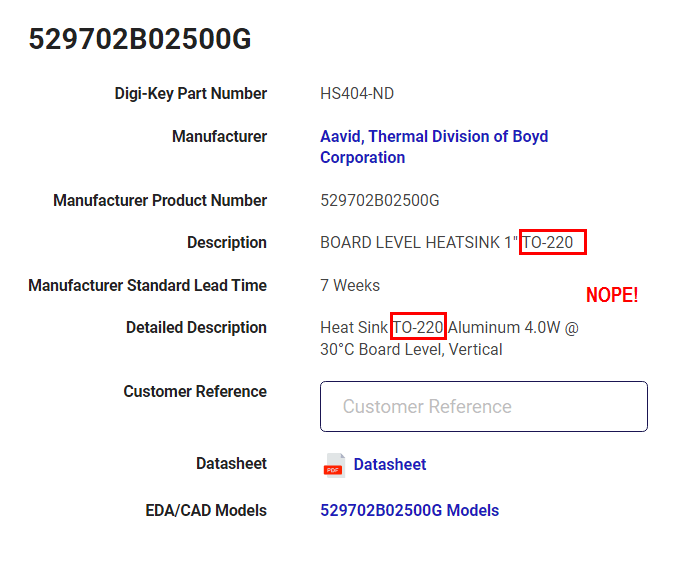Select the Manufacturer Standard Lead Time label
Viewport: 684px width, 563px height.
(147, 285)
